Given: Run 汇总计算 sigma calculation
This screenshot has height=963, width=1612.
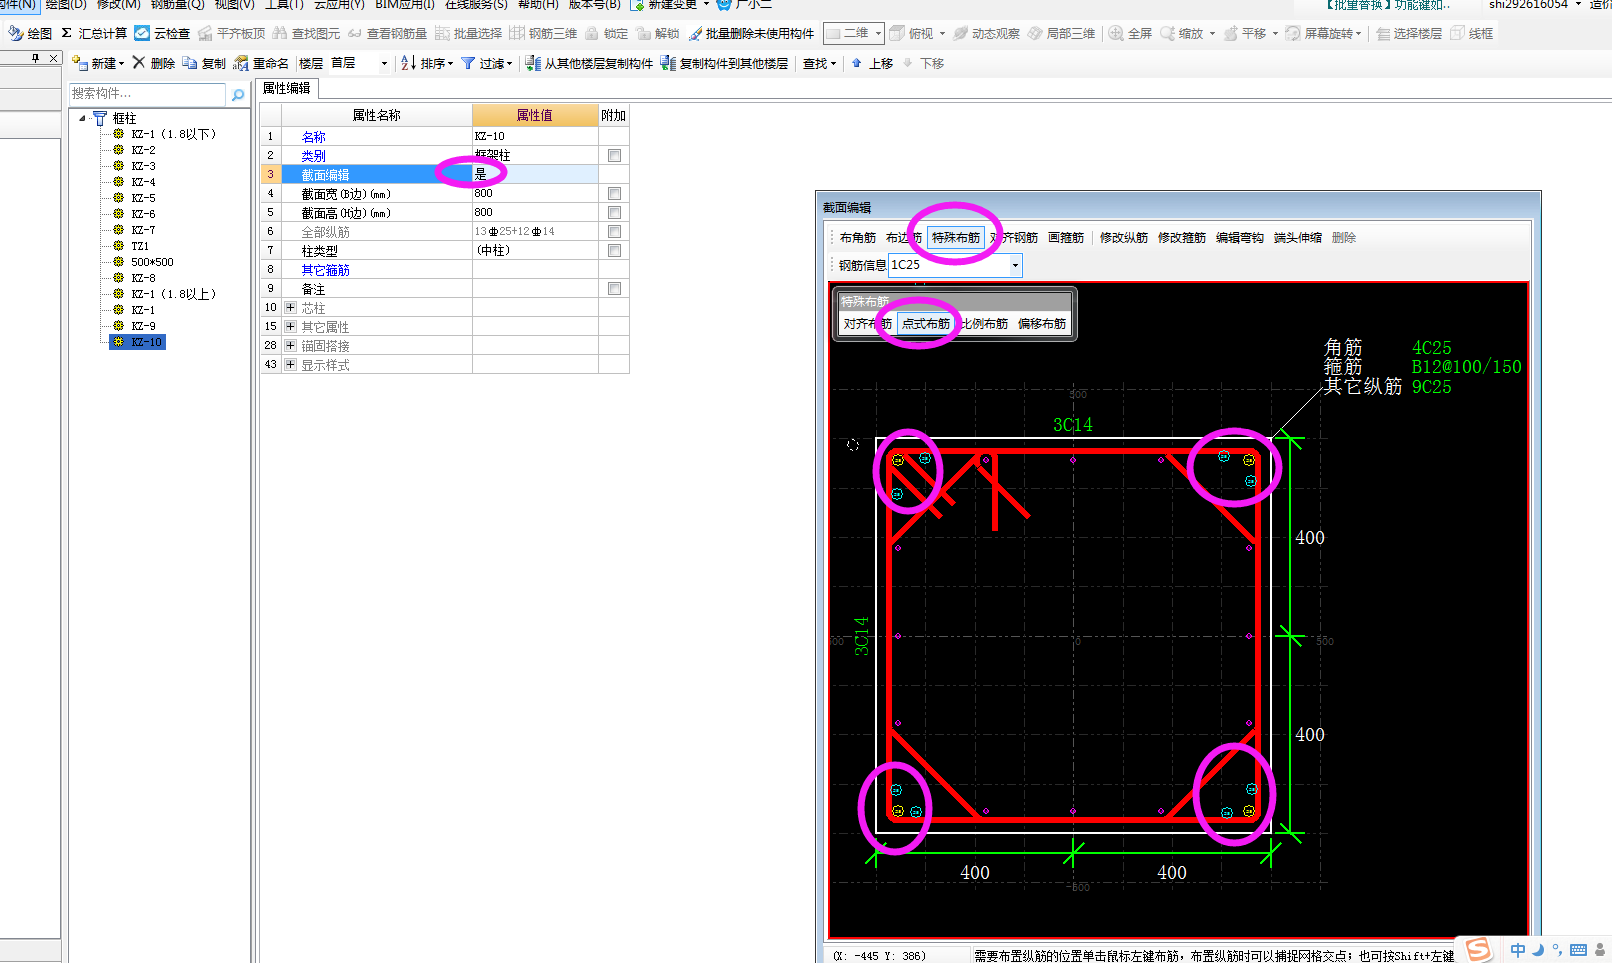Looking at the screenshot, I should click(x=93, y=33).
